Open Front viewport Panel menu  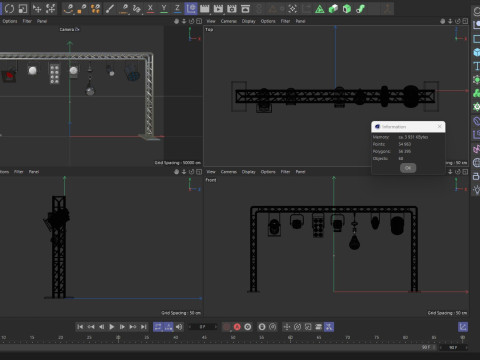tap(300, 172)
